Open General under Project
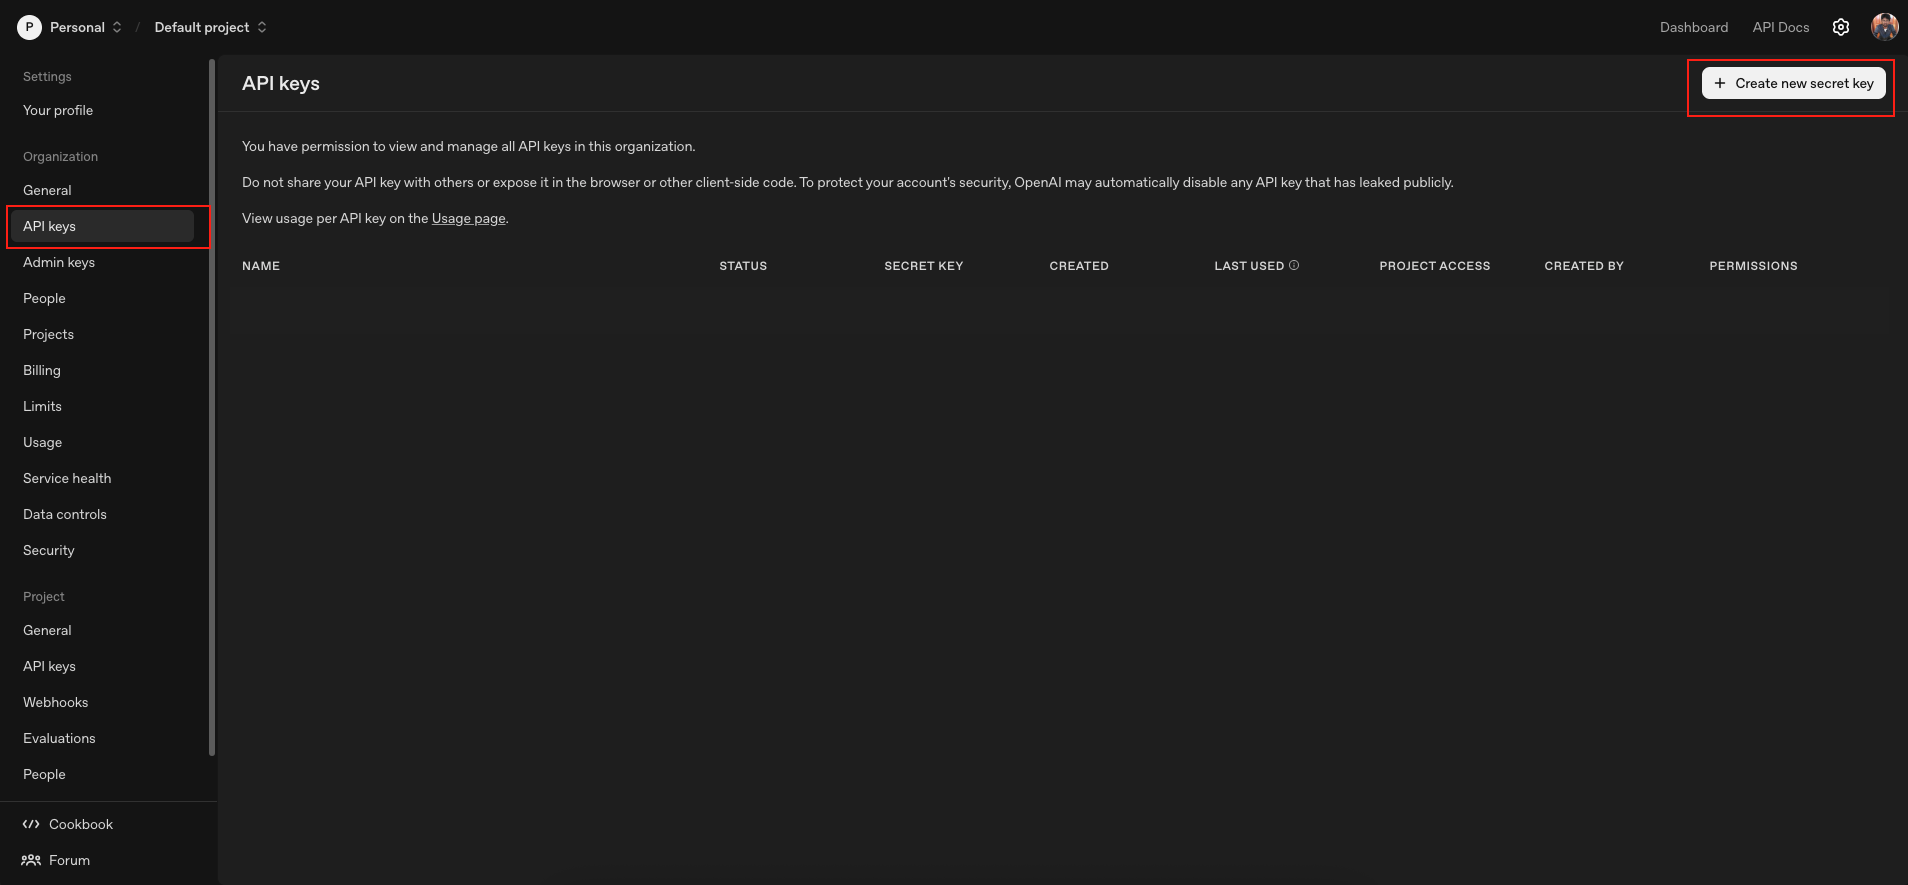 point(47,630)
